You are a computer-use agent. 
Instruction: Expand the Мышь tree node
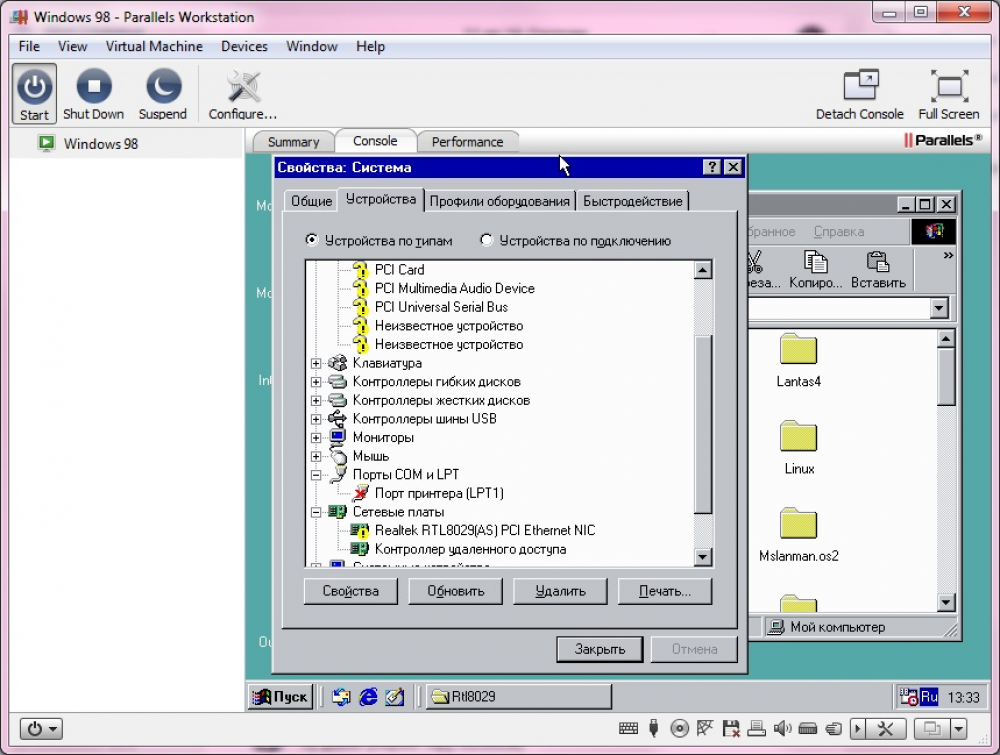[316, 457]
